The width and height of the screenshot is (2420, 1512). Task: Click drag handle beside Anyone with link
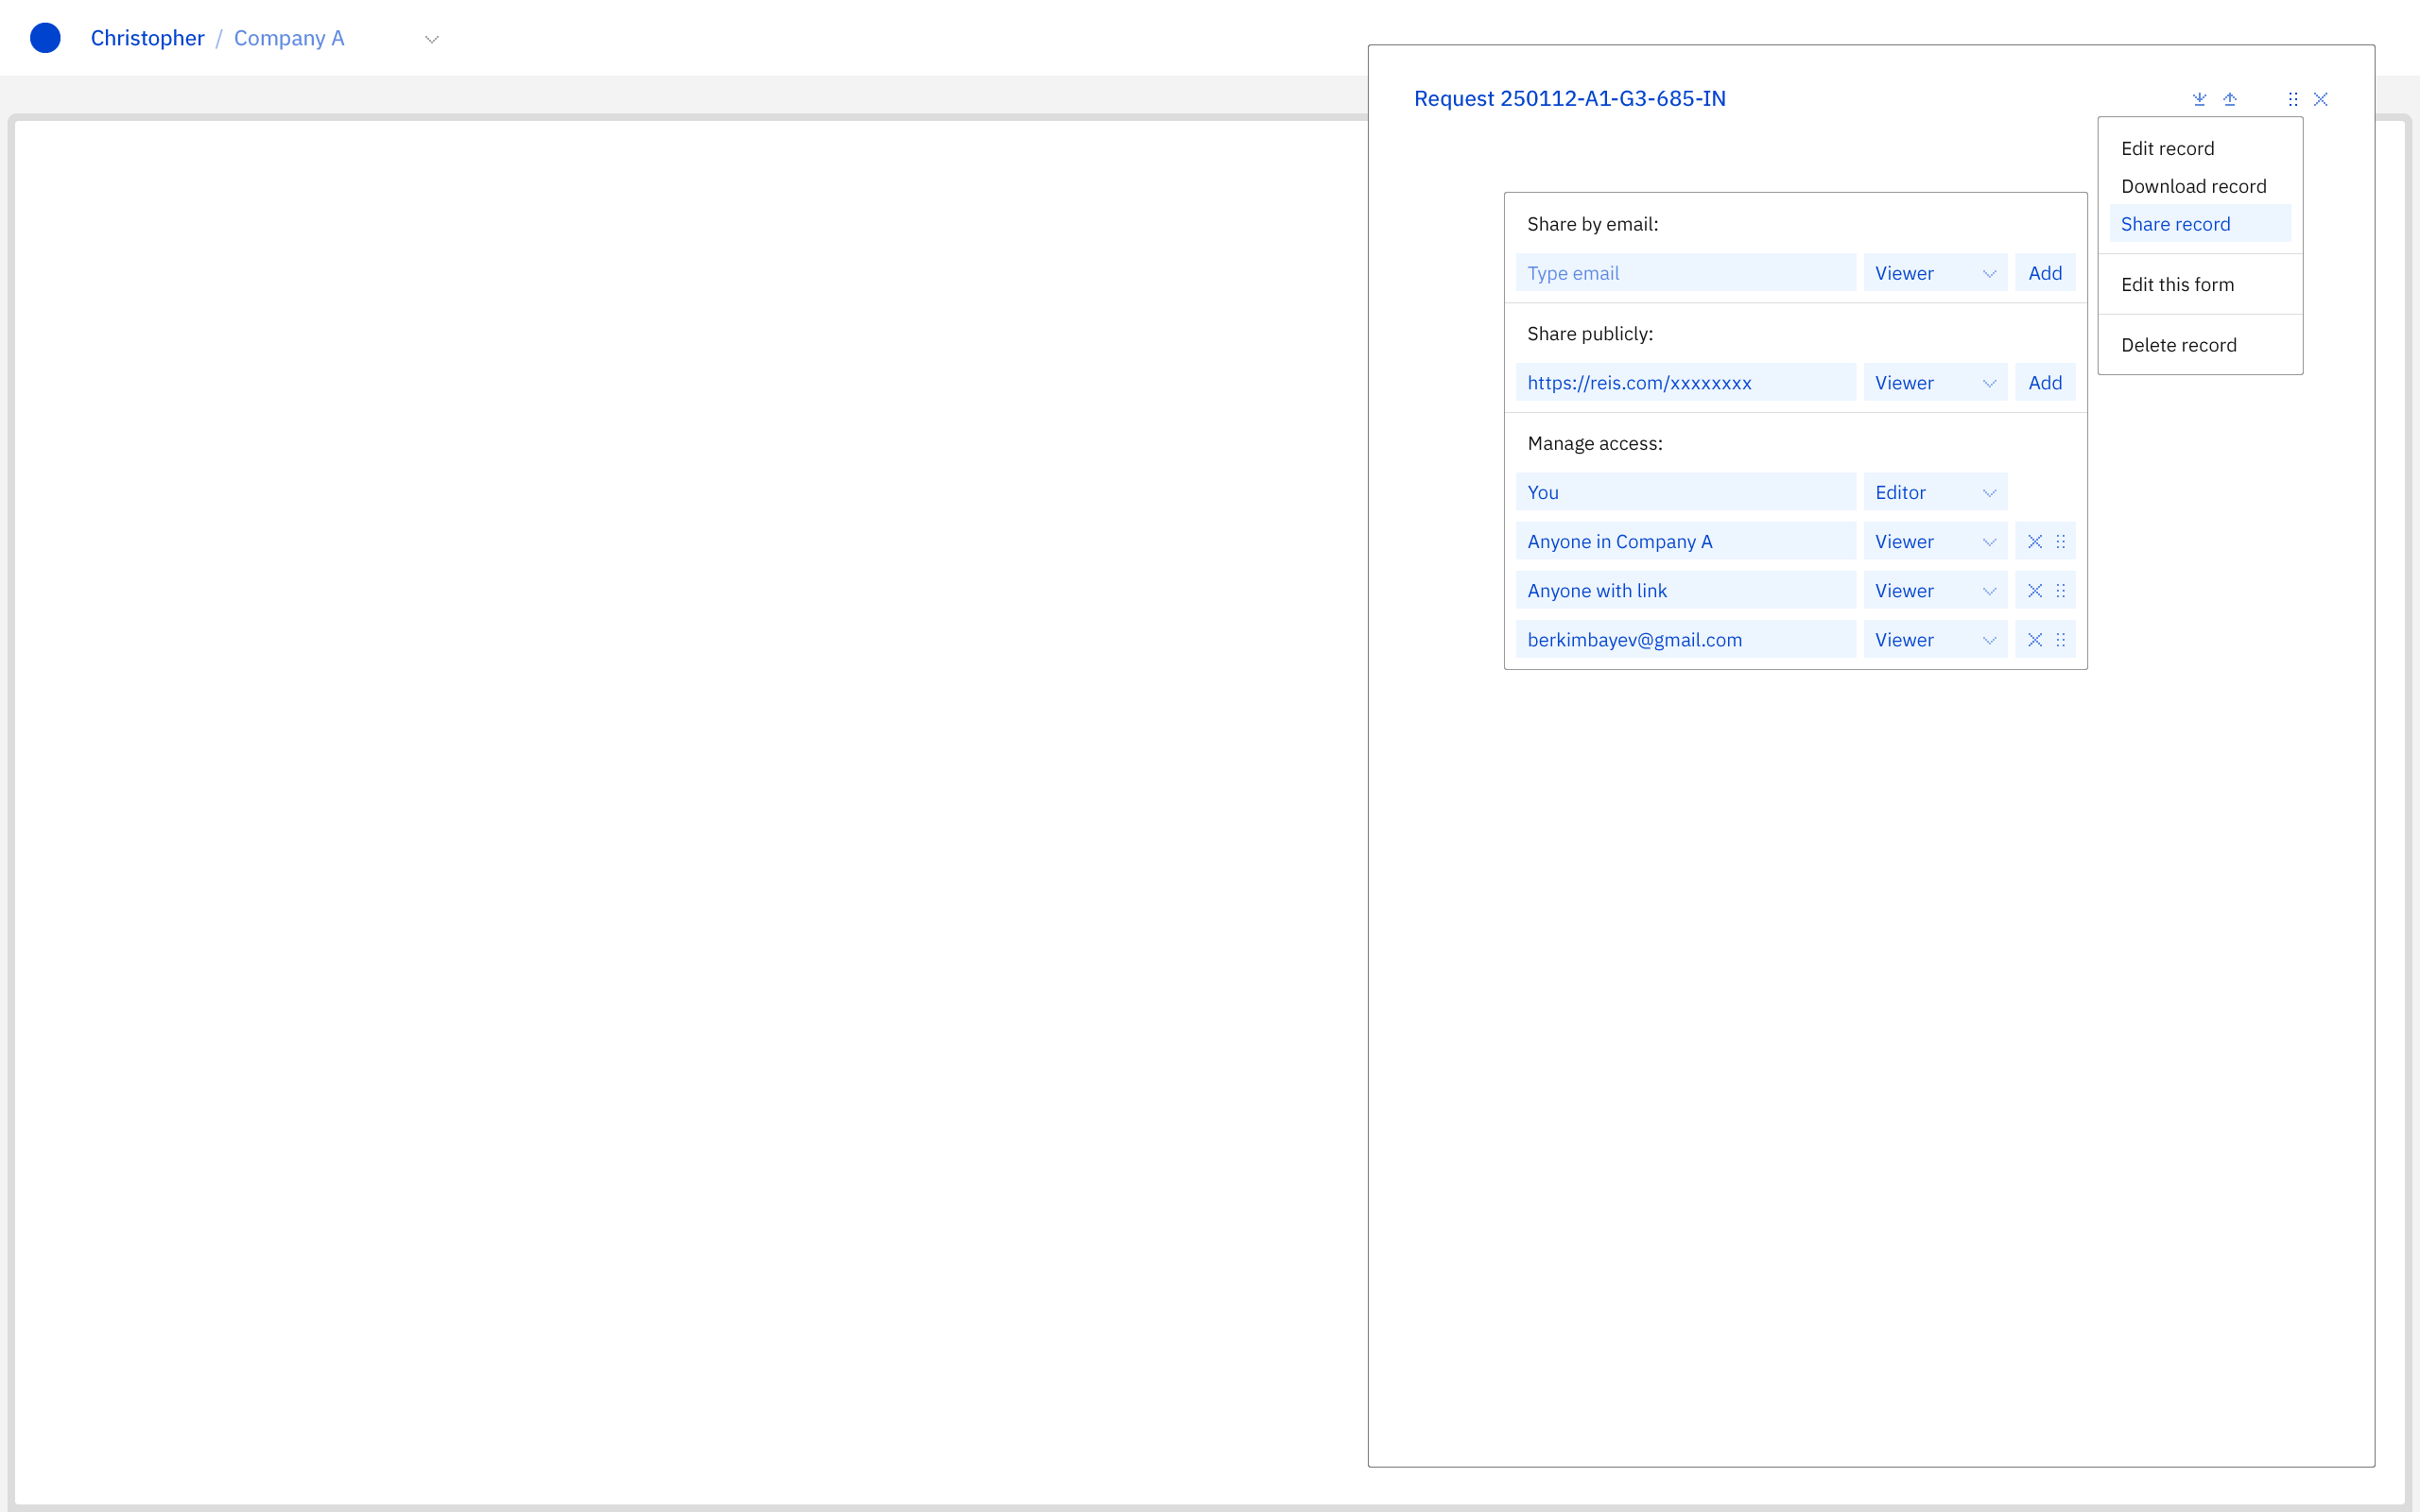click(2061, 591)
